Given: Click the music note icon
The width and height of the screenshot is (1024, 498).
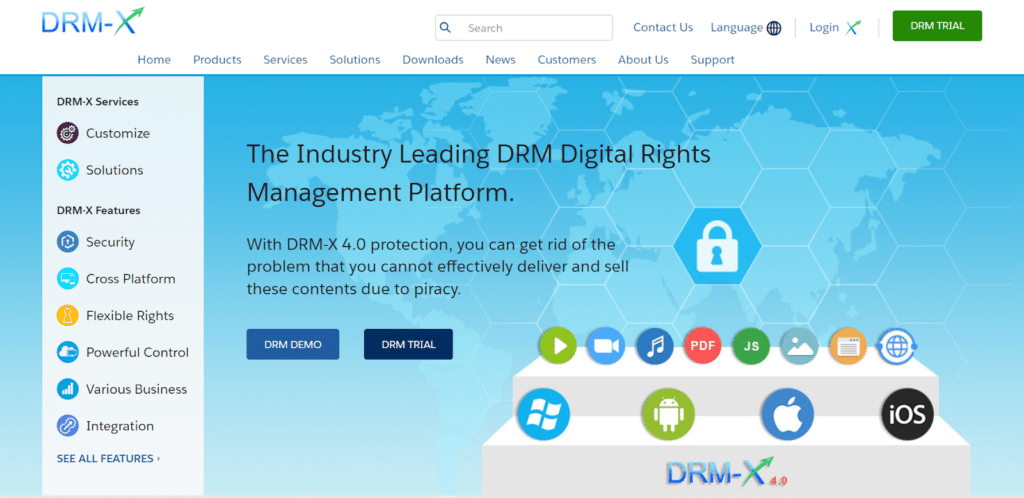Looking at the screenshot, I should [x=654, y=346].
